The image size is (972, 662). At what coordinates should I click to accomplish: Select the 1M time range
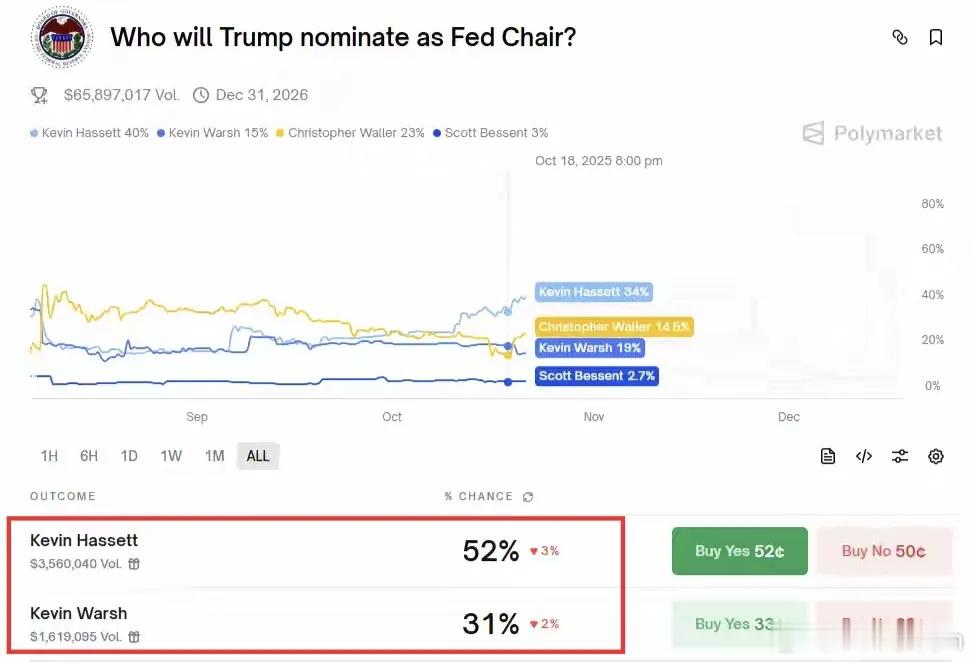pos(214,456)
